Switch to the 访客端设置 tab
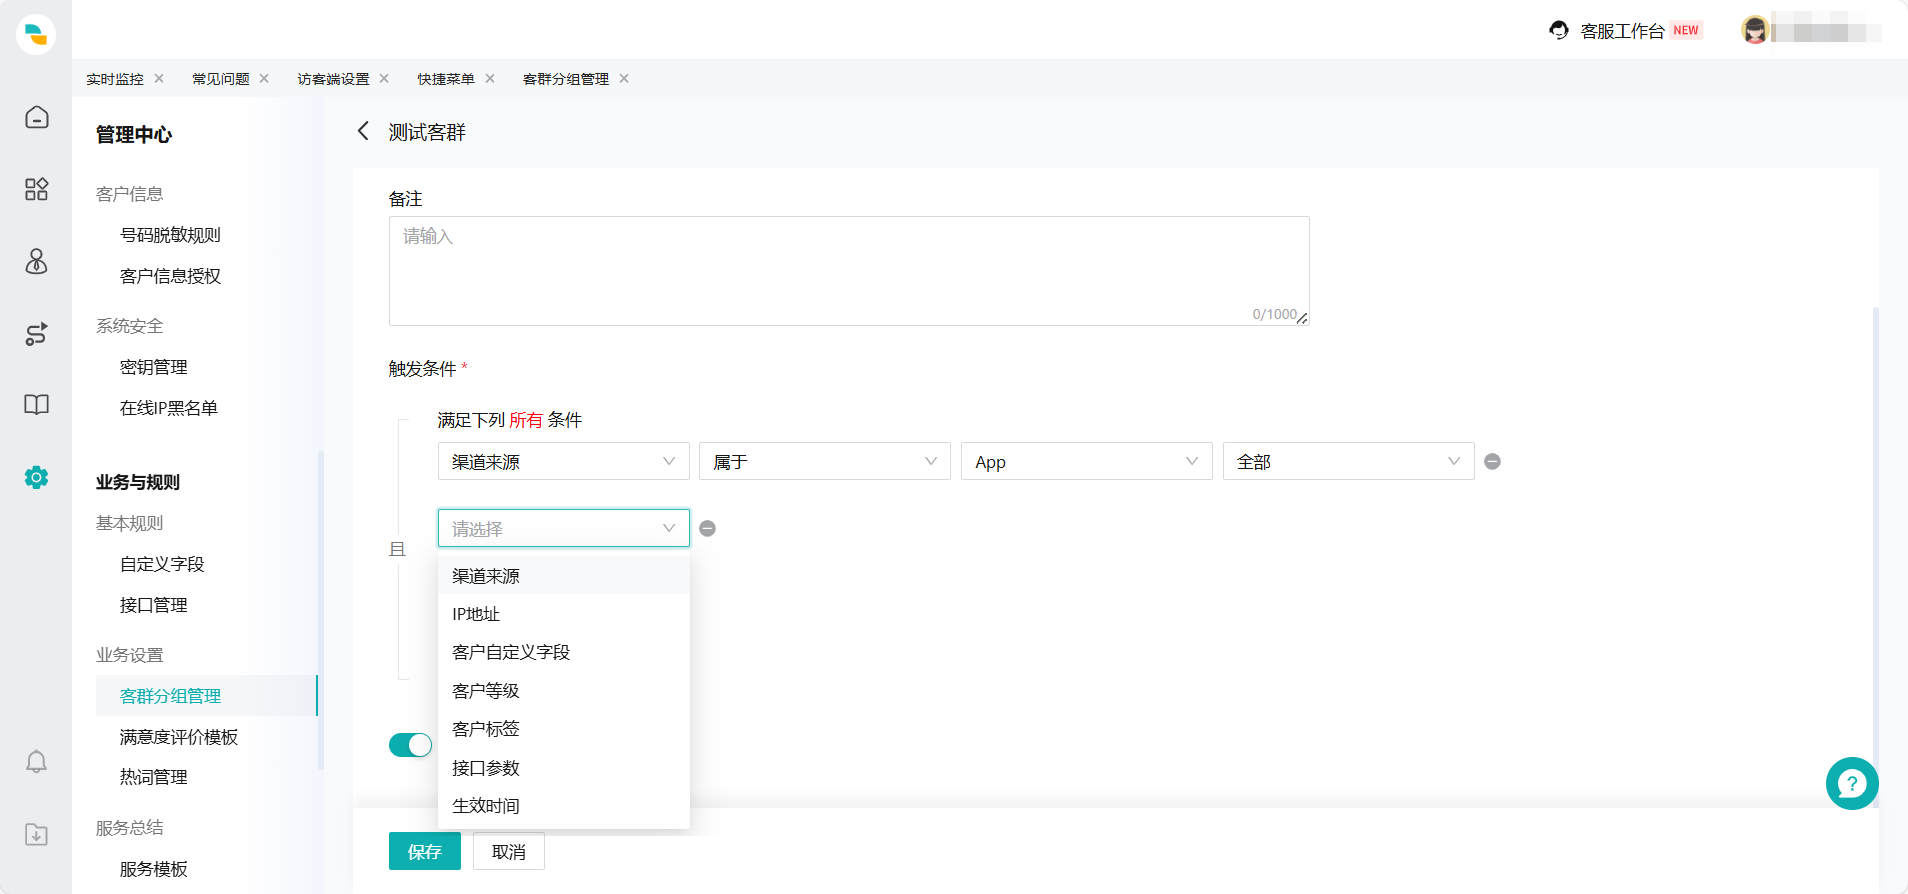 pos(333,79)
